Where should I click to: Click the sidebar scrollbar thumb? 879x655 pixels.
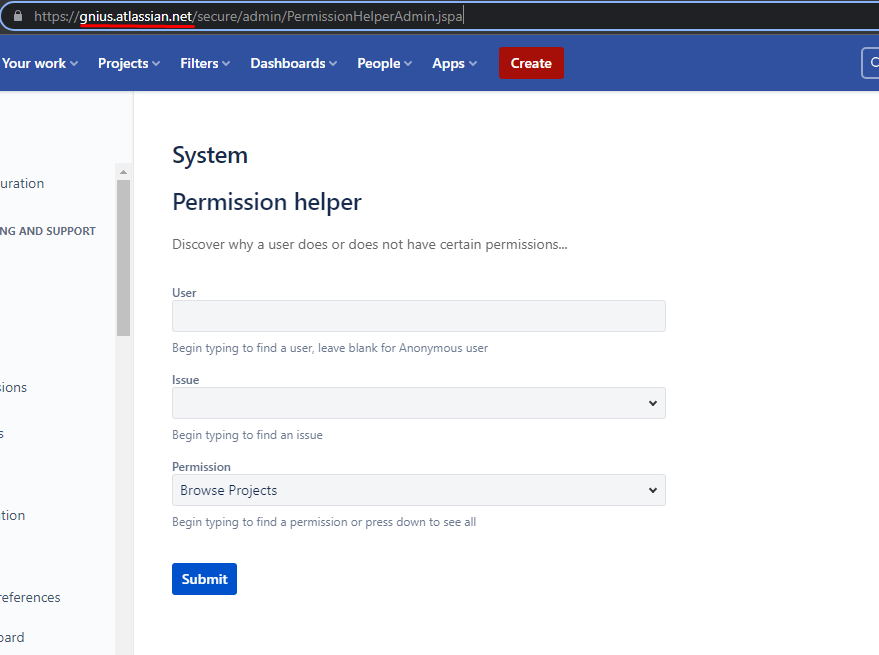pos(123,258)
